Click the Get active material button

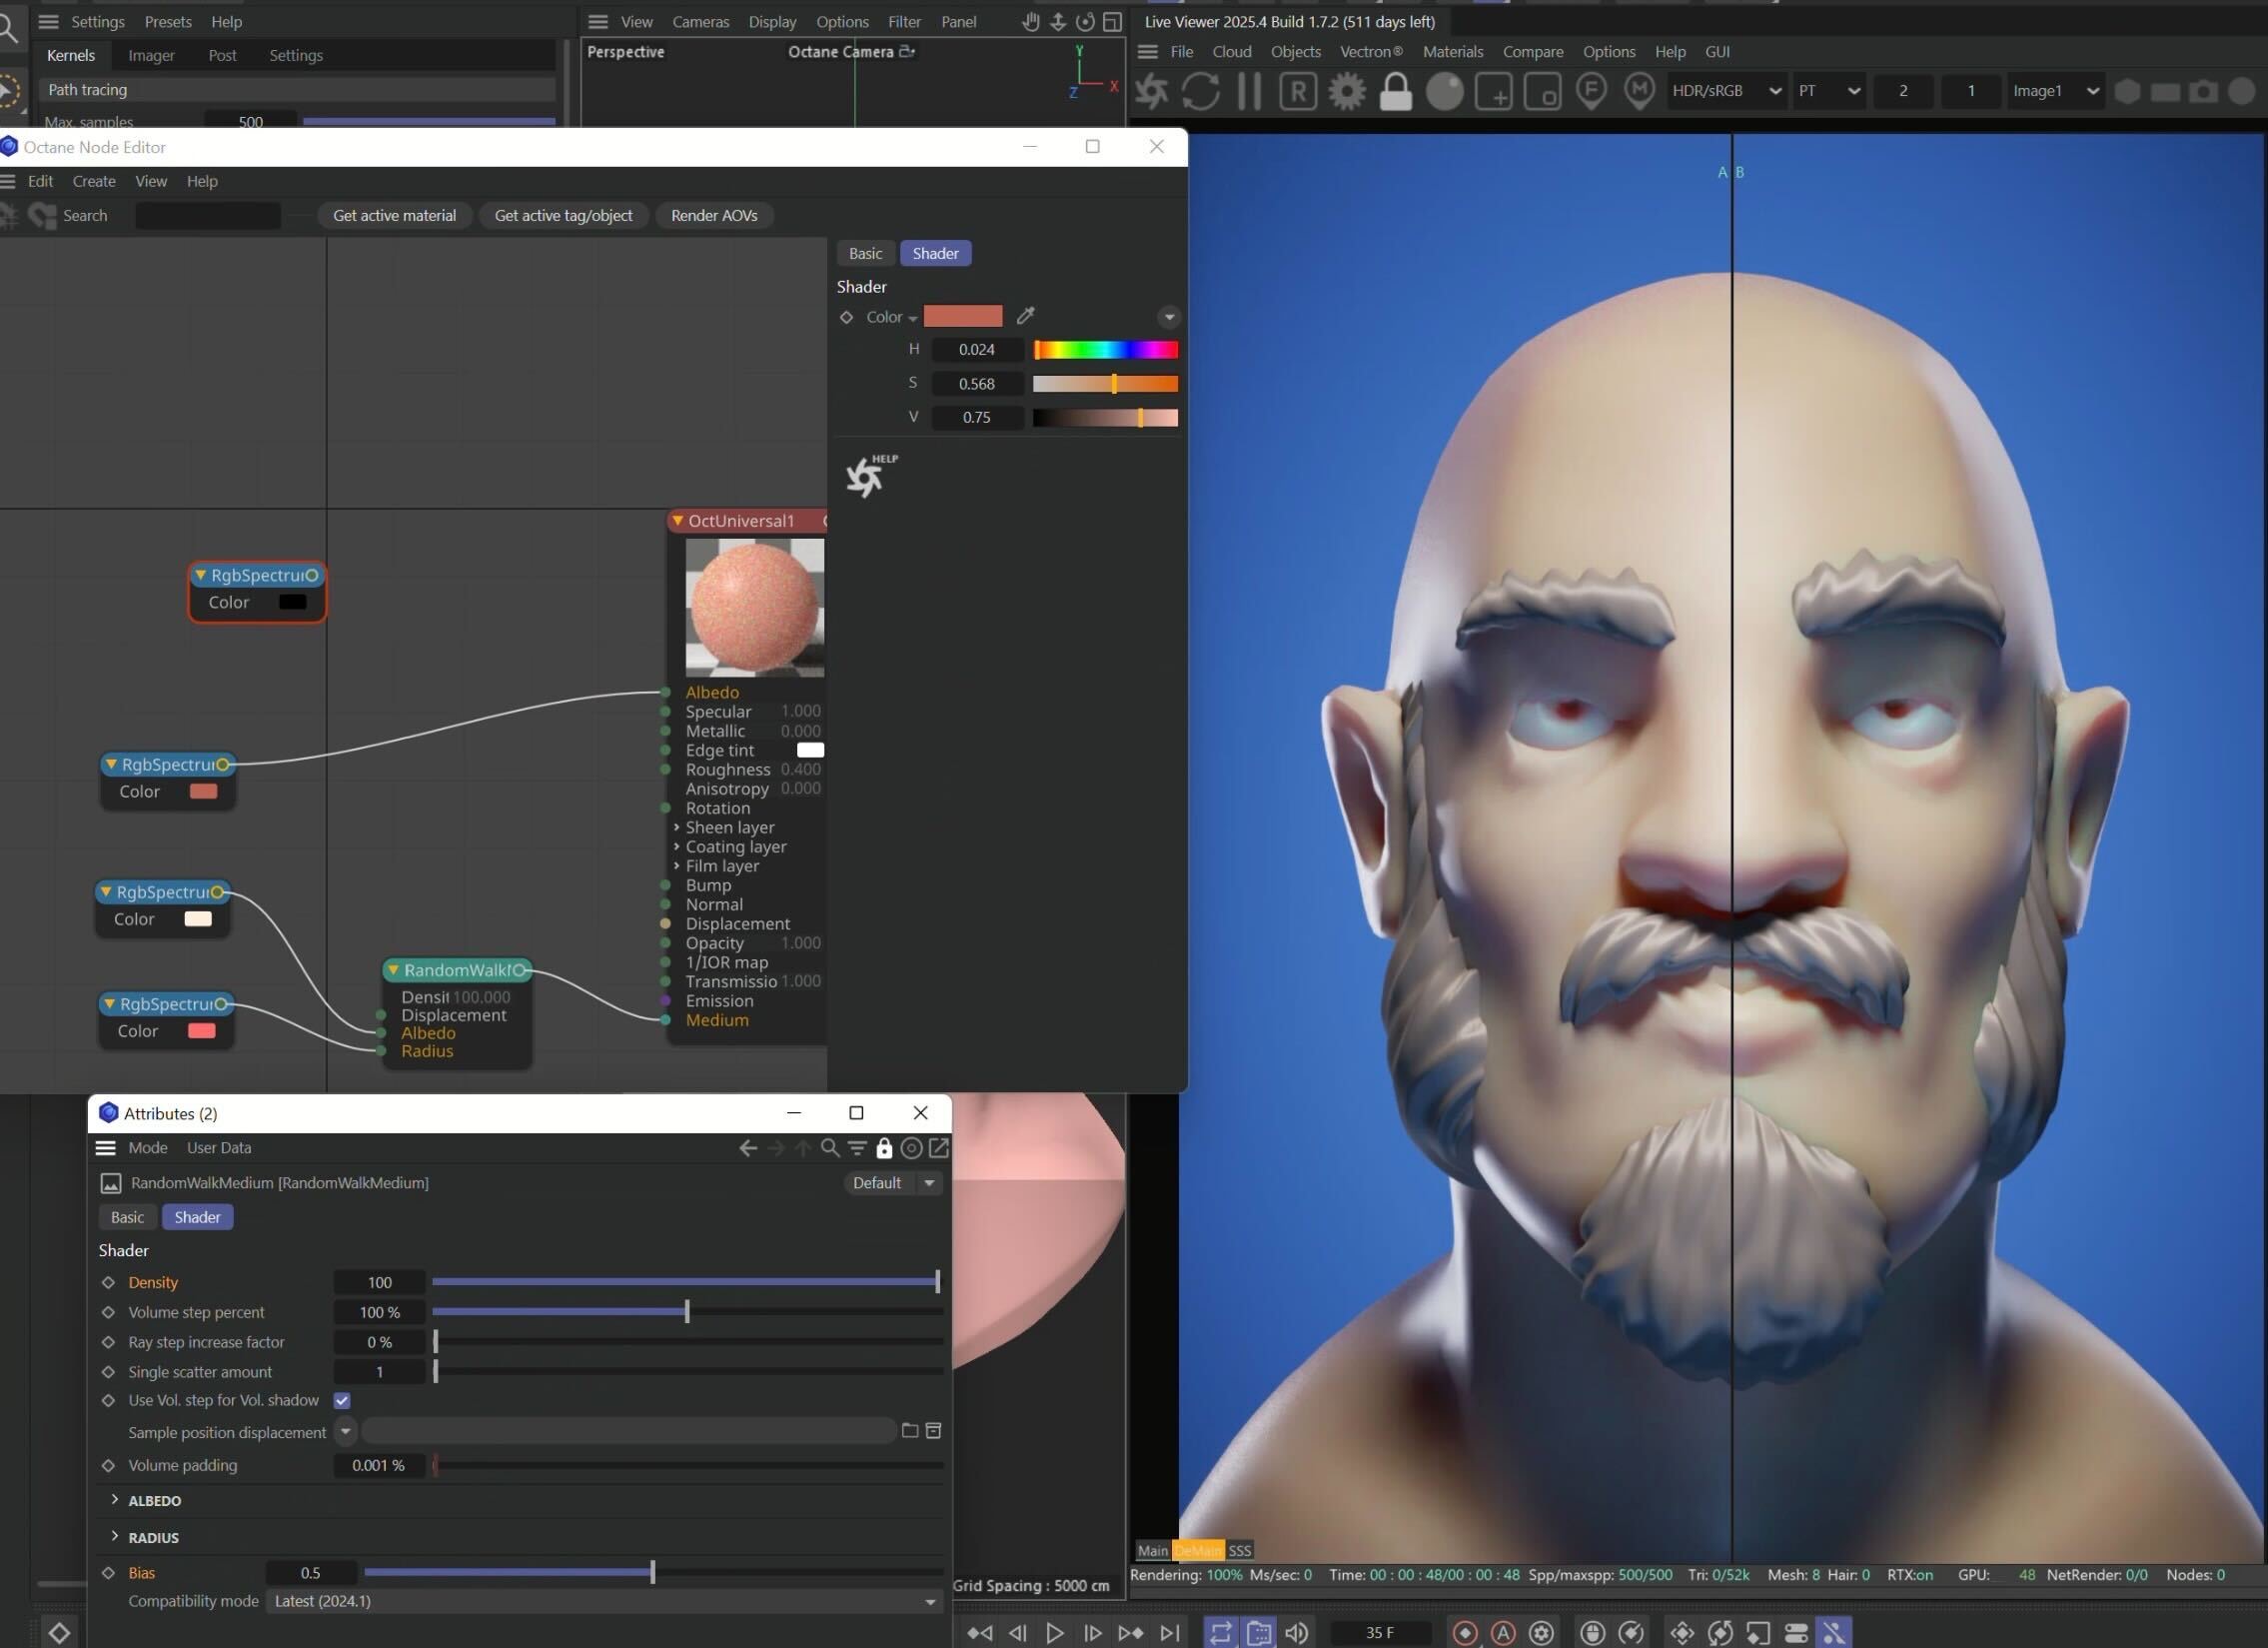(394, 215)
